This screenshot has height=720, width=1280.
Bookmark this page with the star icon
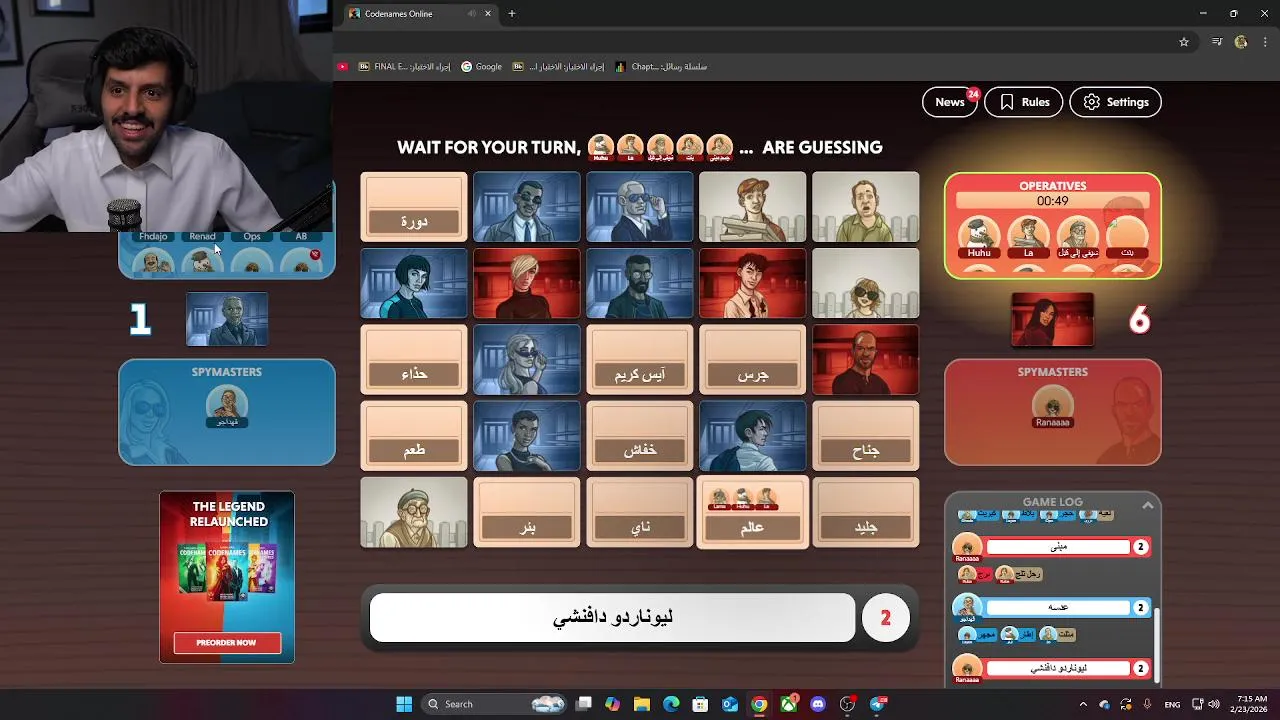pos(1184,42)
